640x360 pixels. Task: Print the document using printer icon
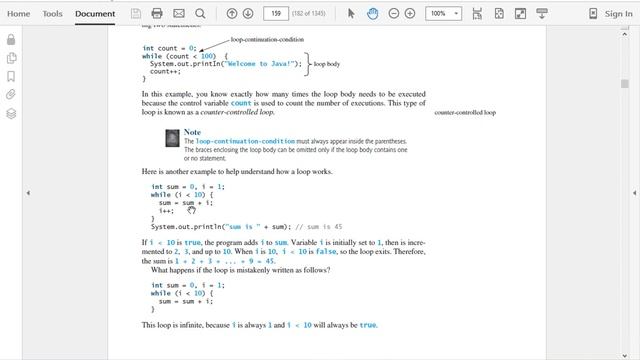tap(157, 13)
